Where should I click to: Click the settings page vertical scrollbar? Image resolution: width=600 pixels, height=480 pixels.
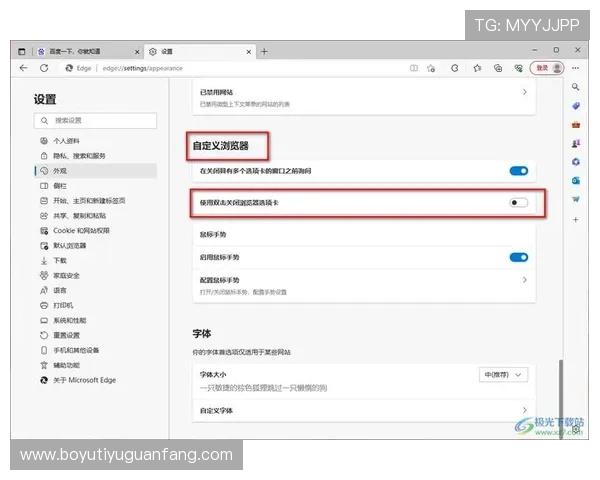coord(561,398)
